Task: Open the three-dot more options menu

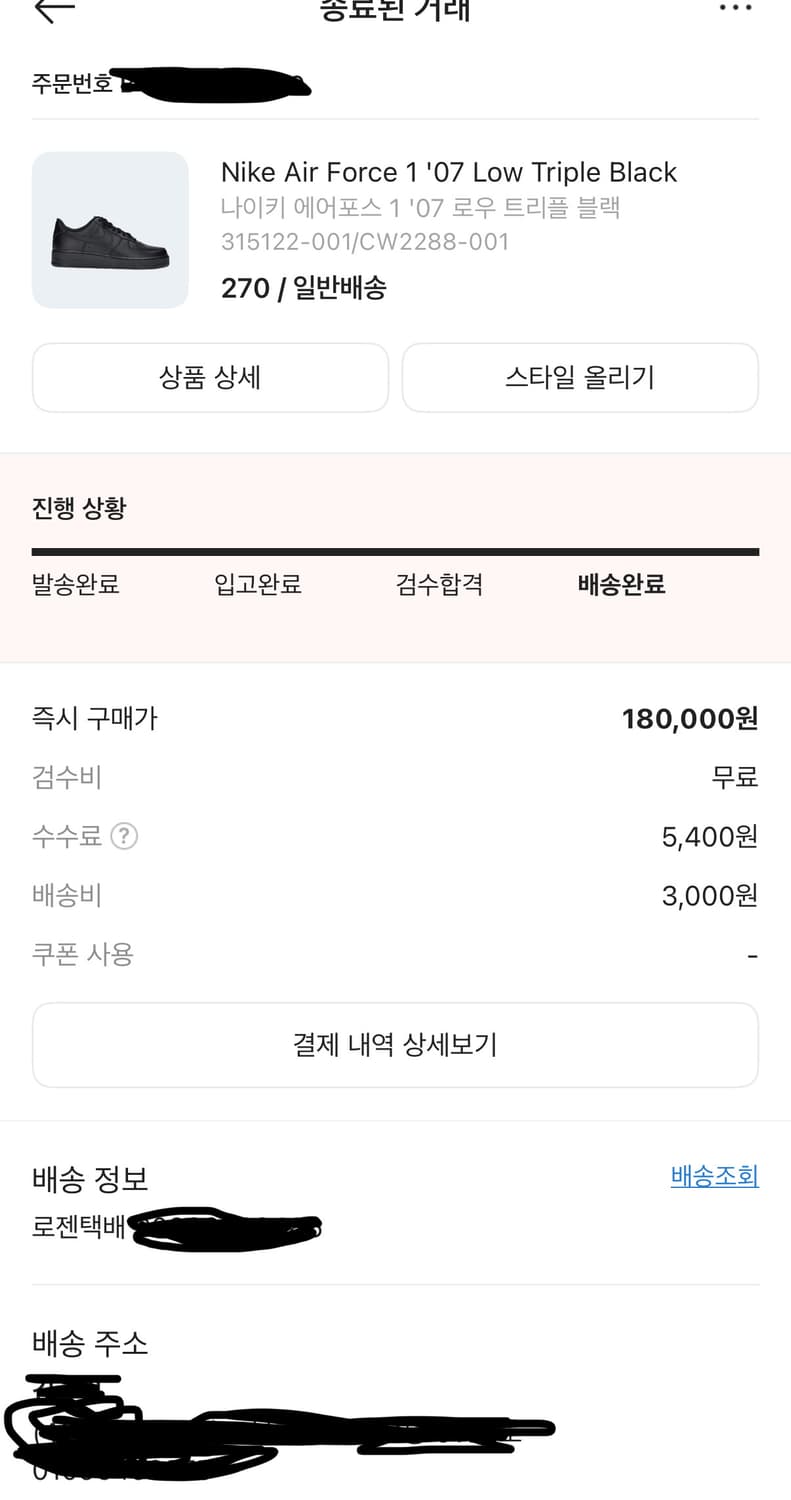Action: tap(735, 8)
